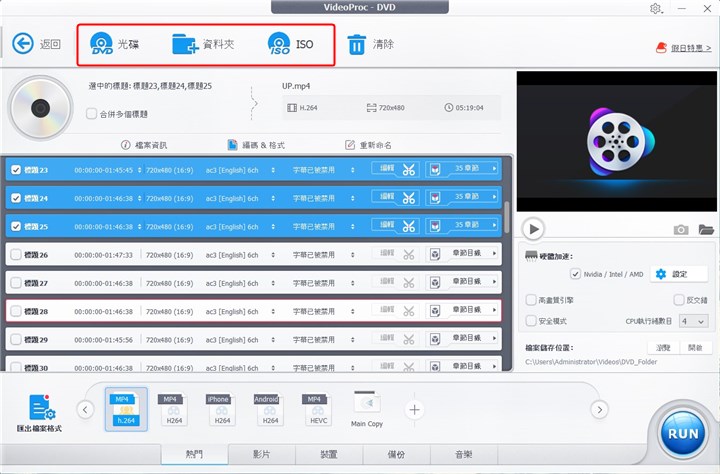Toggle Nvidia / Intel / AMD acceleration checkbox

[575, 274]
